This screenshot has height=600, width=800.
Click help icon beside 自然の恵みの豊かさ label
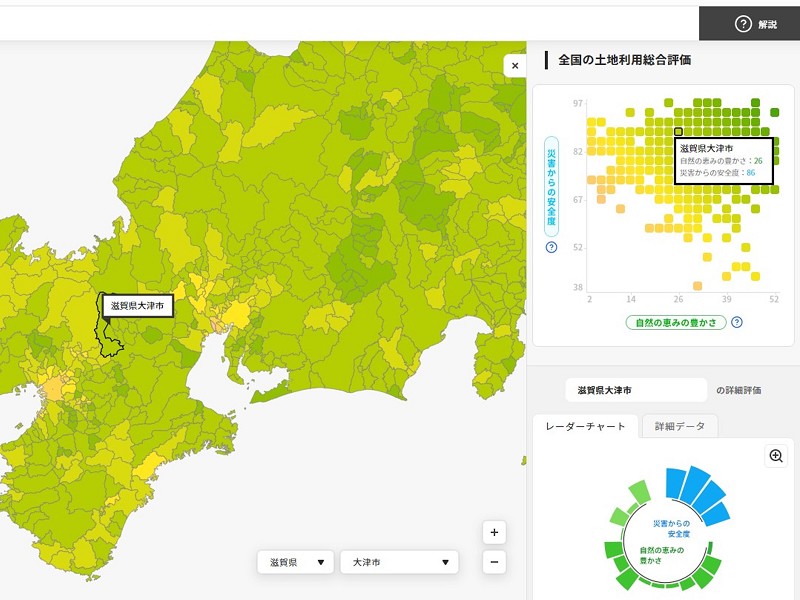[x=737, y=322]
